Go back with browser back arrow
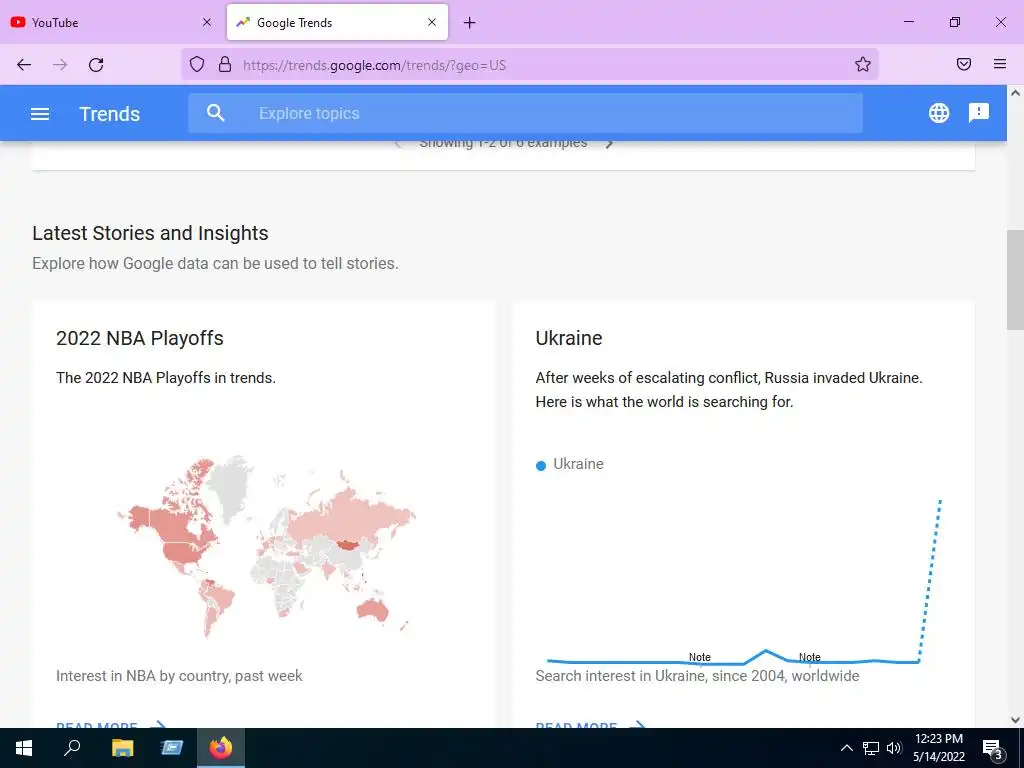The height and width of the screenshot is (768, 1024). pyautogui.click(x=24, y=65)
